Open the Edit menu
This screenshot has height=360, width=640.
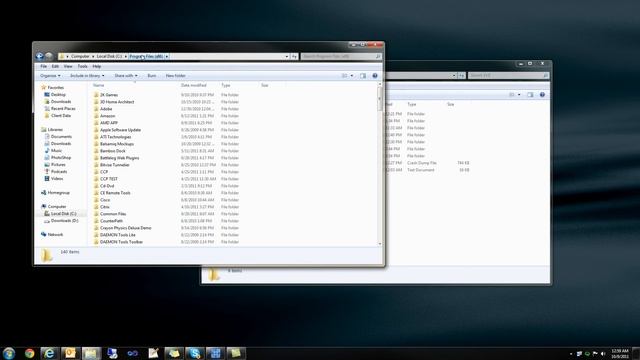[55, 66]
